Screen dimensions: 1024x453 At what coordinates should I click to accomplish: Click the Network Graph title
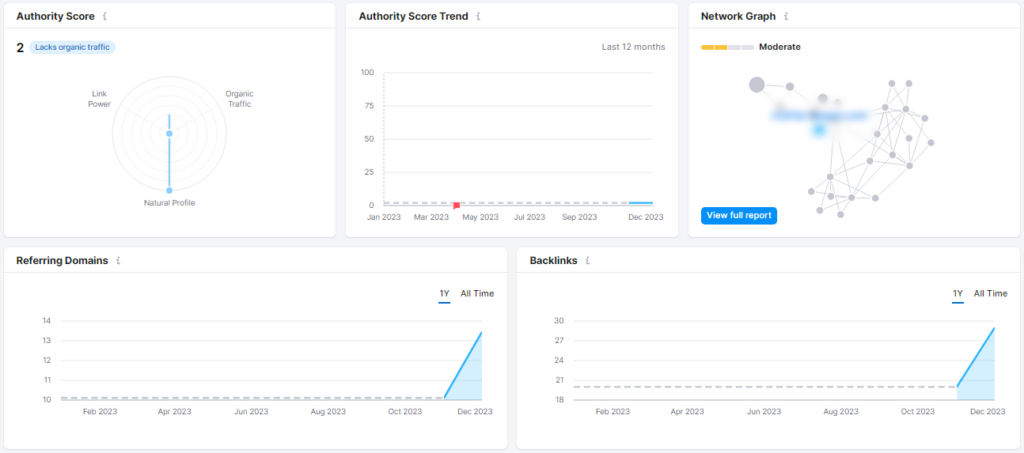tap(739, 16)
